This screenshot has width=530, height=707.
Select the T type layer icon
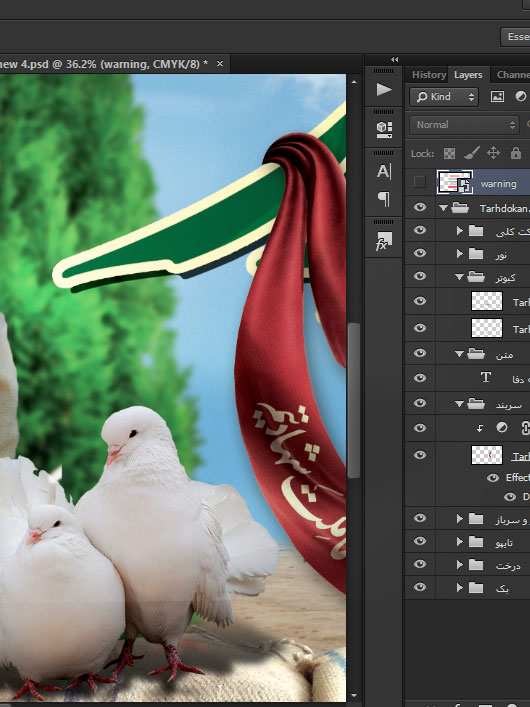tap(486, 377)
